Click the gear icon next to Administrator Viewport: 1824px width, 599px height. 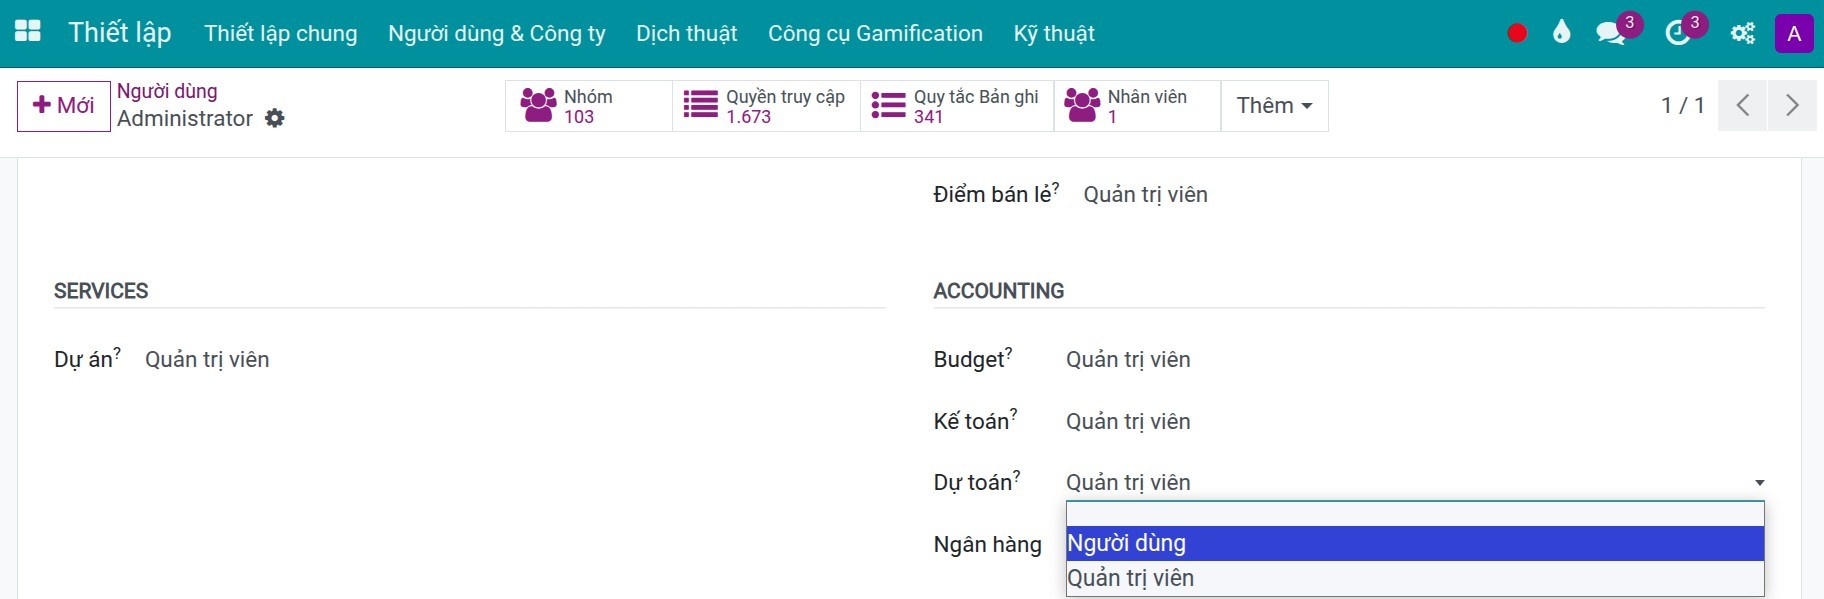[x=275, y=118]
